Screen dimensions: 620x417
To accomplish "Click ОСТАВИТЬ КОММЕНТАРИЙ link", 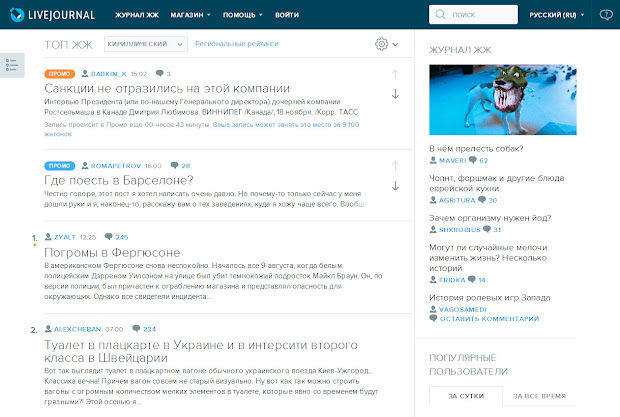I will [489, 319].
